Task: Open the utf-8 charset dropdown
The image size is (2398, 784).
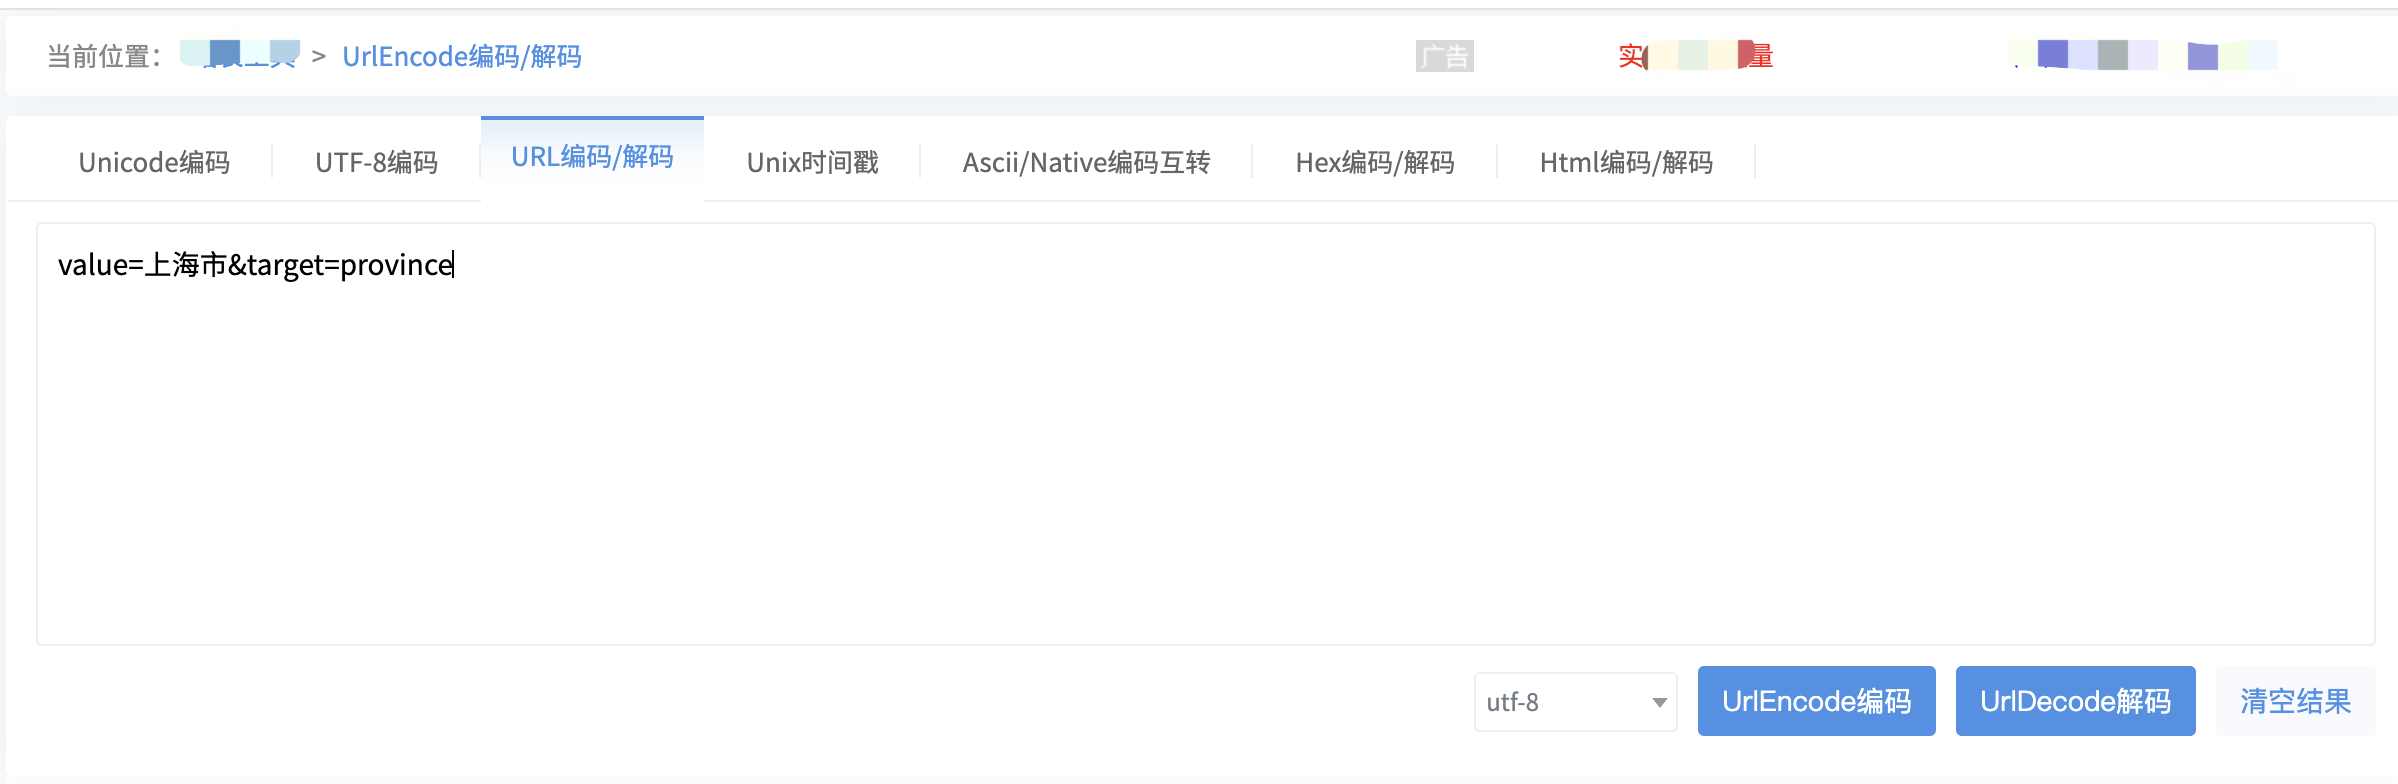Action: click(1575, 702)
